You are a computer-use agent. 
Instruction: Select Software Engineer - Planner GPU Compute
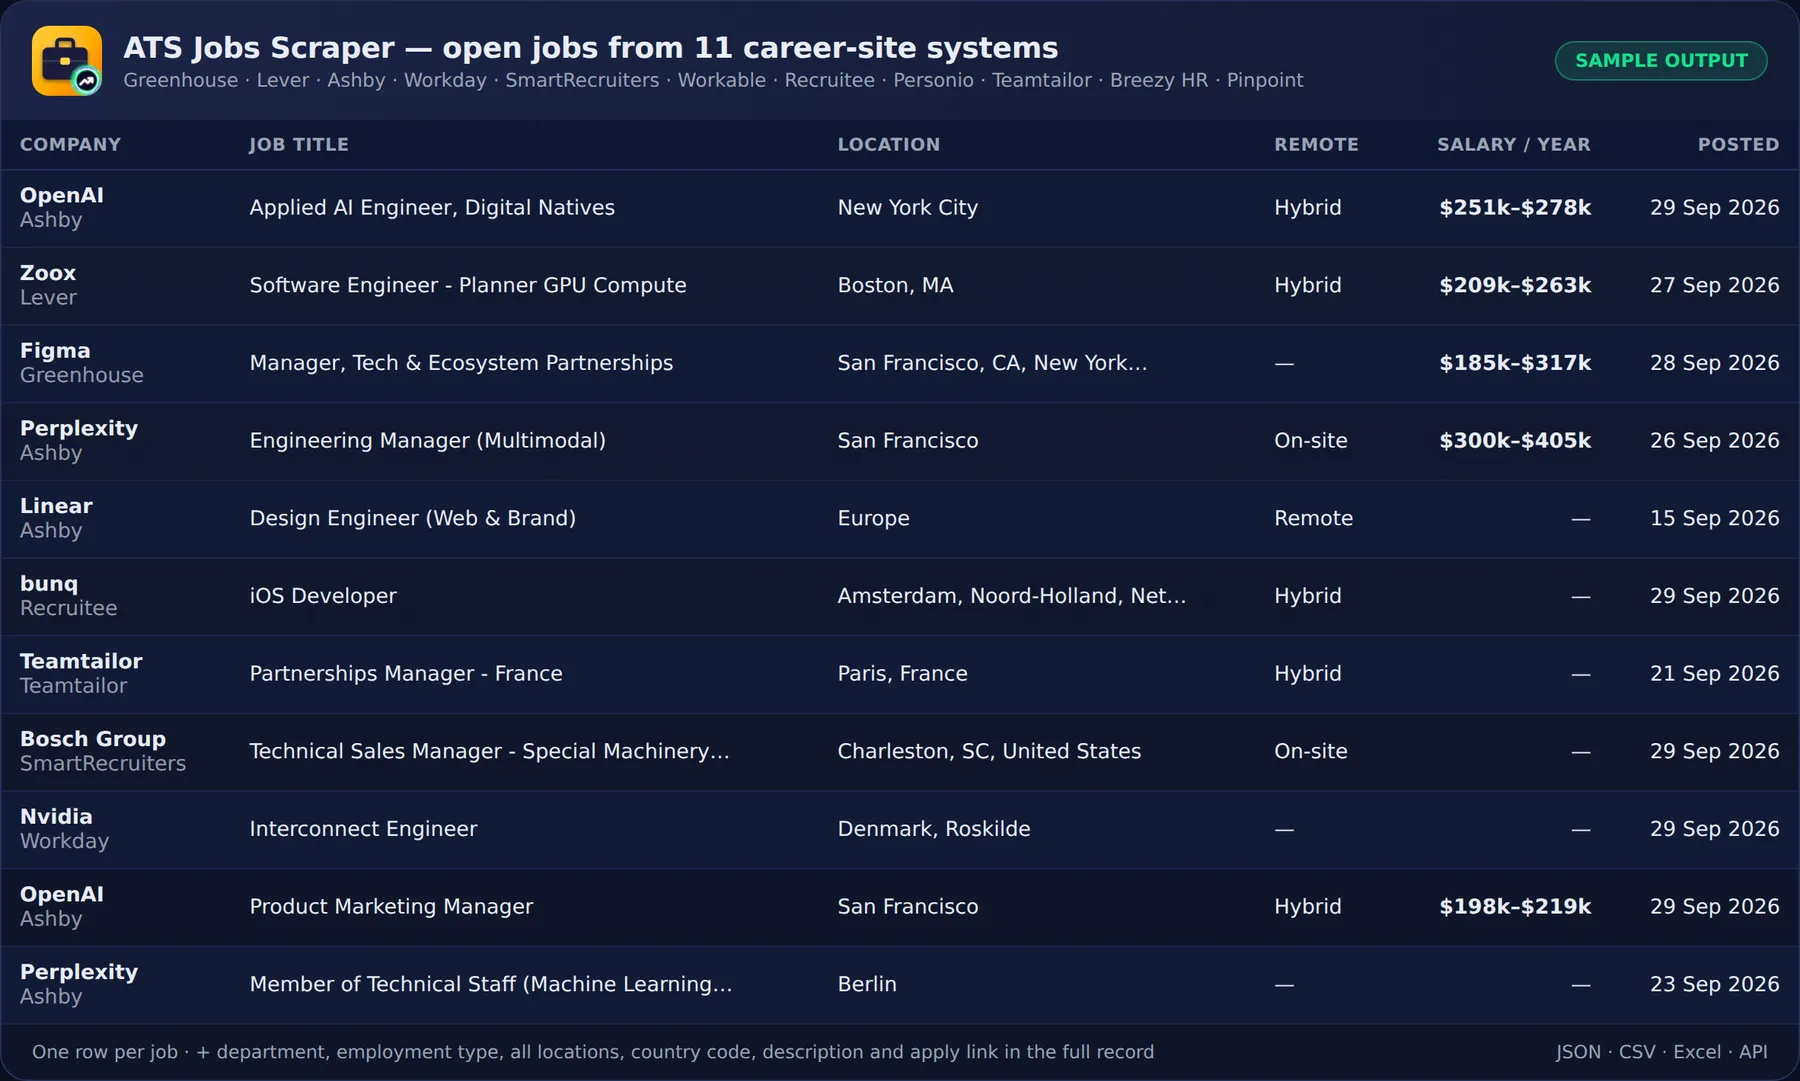468,286
